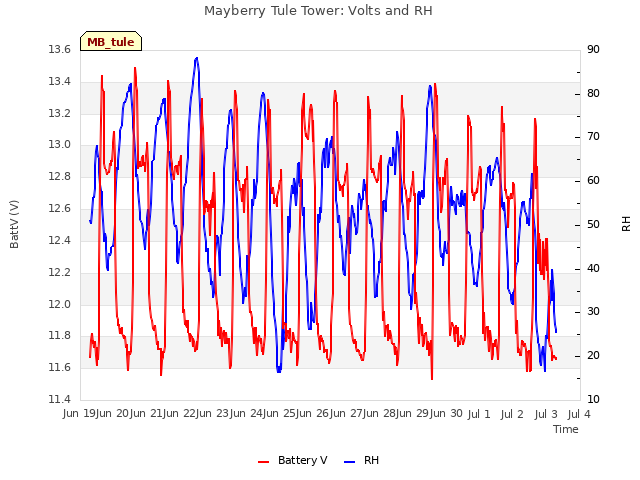Screen dimensions: 640x480
Task: Click the 90 tick on RH axis
Action: [593, 50]
